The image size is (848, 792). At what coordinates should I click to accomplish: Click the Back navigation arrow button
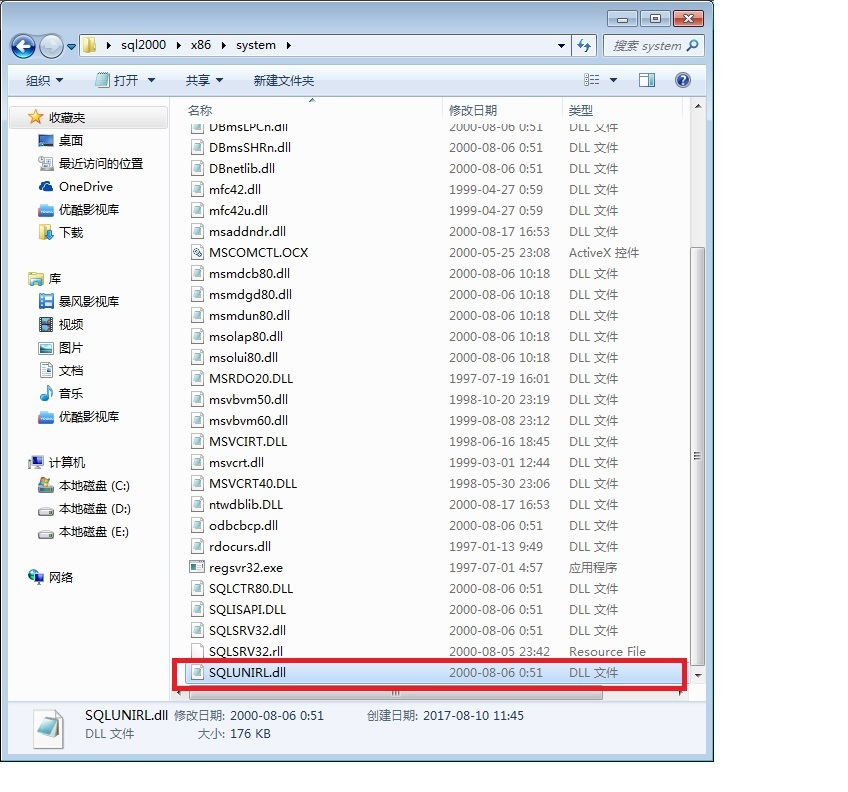tap(24, 46)
